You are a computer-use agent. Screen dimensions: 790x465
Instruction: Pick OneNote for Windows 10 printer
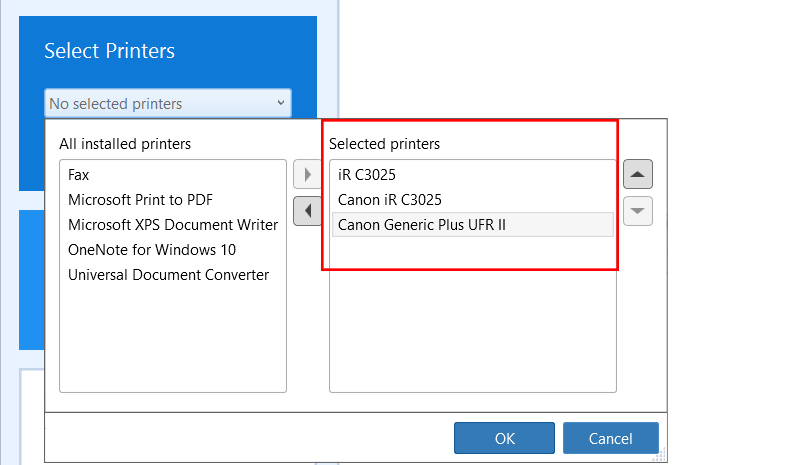[x=152, y=250]
